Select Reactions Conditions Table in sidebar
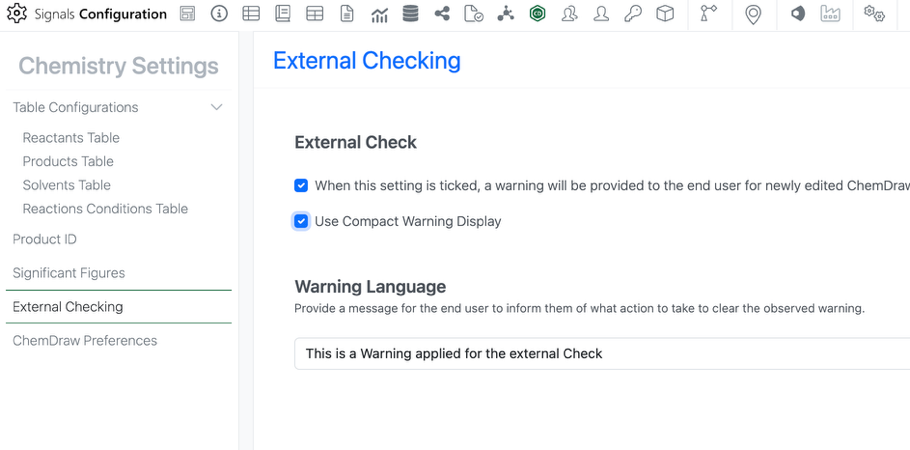Screen dimensions: 910x450 click(x=105, y=209)
